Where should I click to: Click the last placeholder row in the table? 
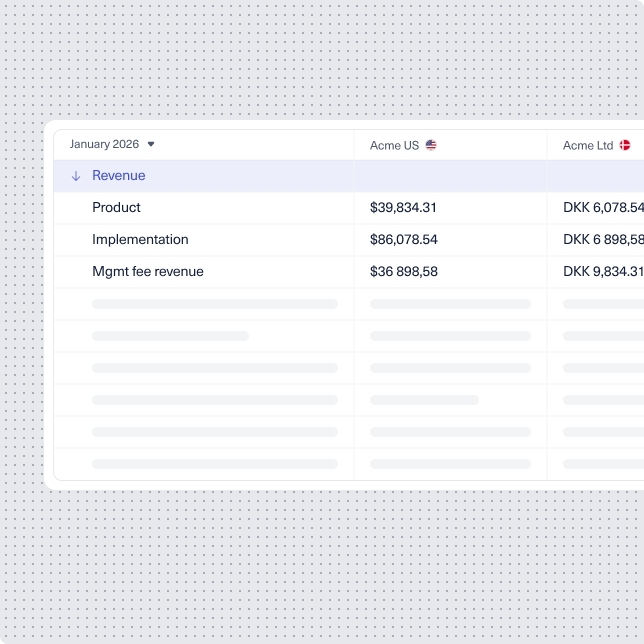214,464
